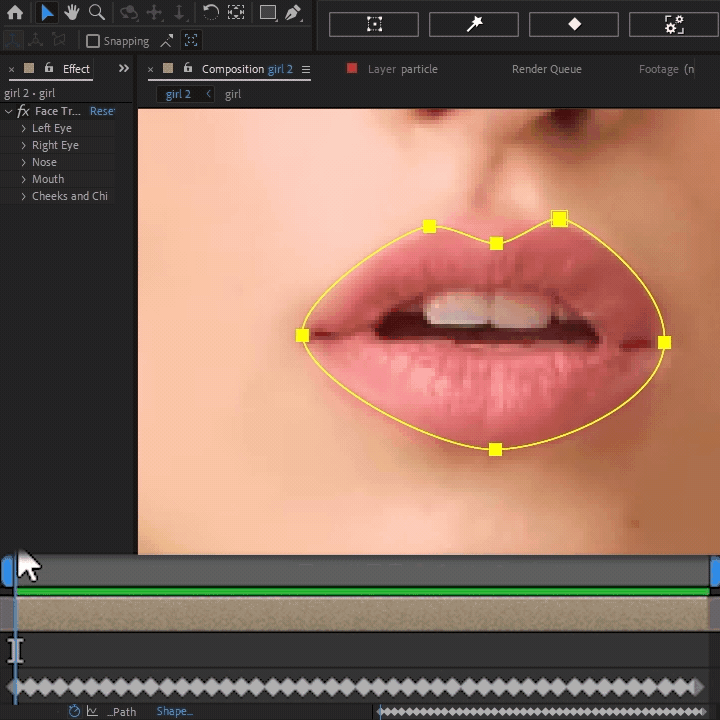Click the diamond keyframe button
The height and width of the screenshot is (720, 720).
(574, 24)
